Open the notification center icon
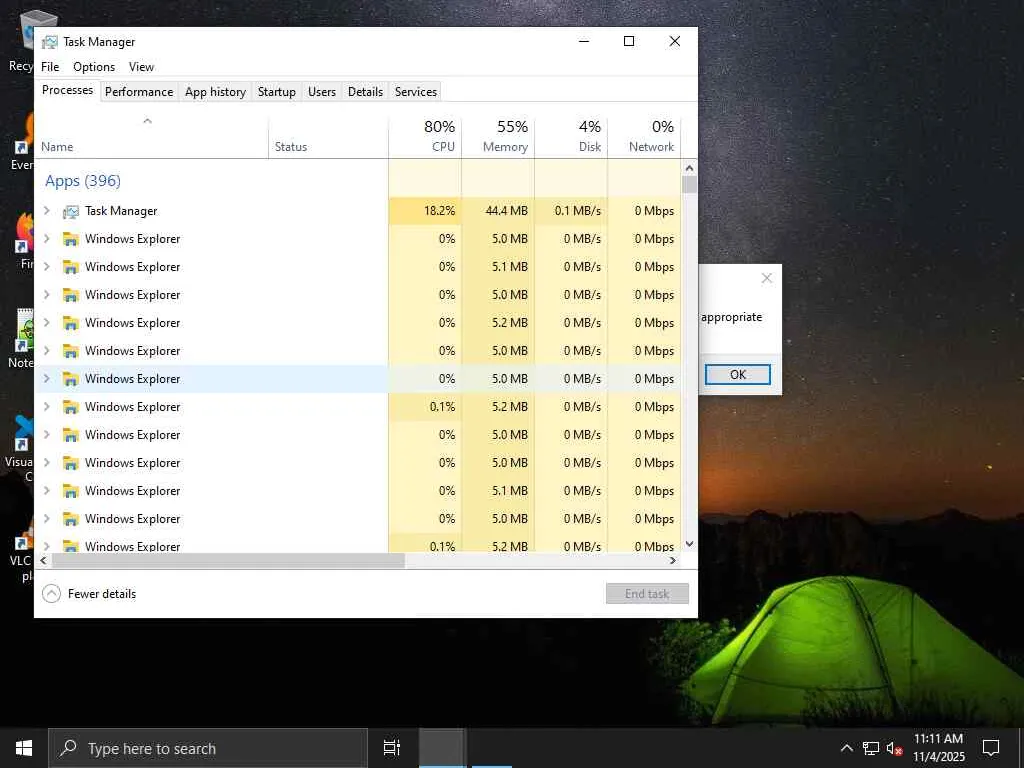This screenshot has height=768, width=1024. [991, 748]
